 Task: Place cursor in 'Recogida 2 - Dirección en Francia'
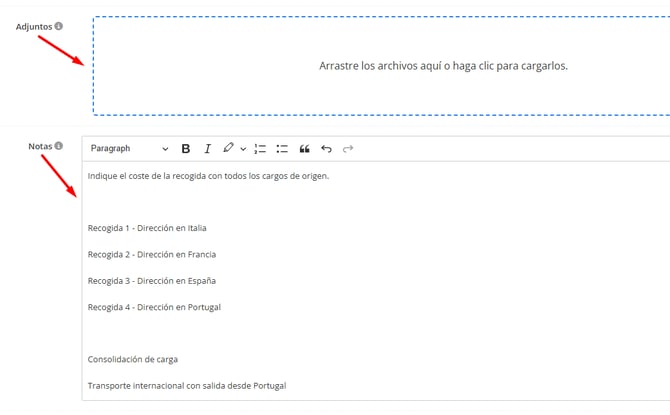coord(151,254)
